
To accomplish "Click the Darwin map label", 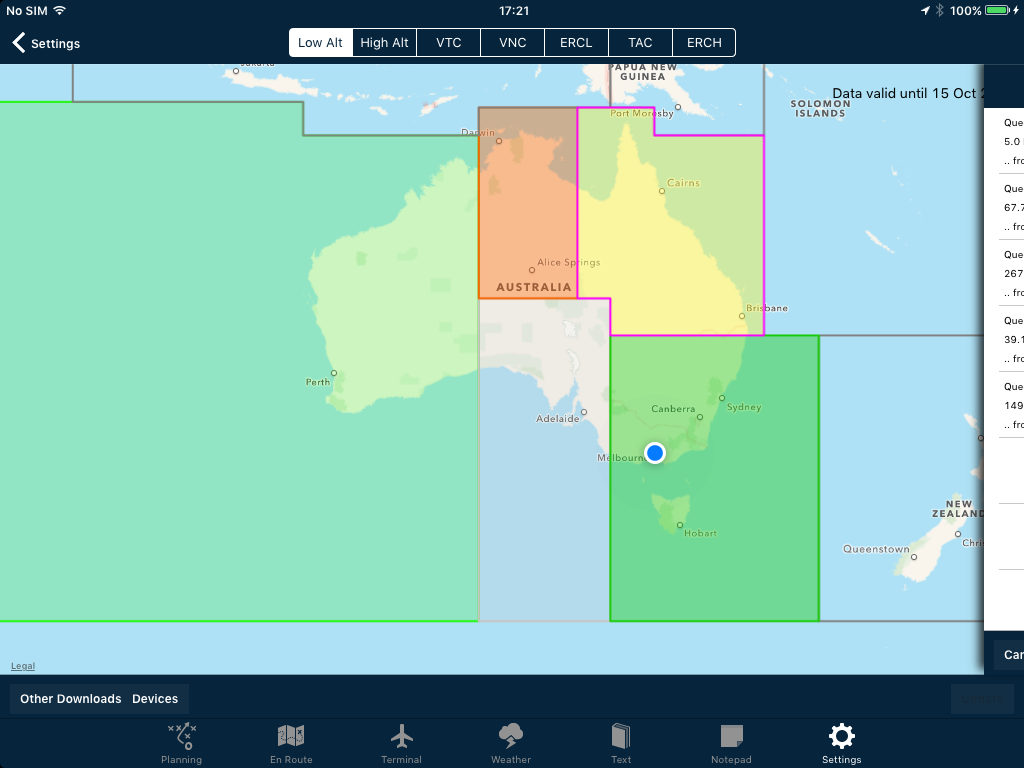I will click(478, 132).
